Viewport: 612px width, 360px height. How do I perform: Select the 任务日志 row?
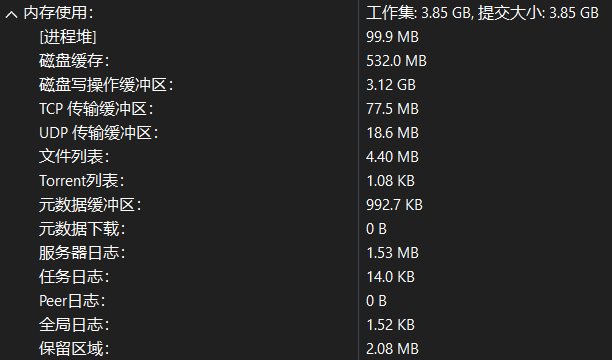(306, 277)
